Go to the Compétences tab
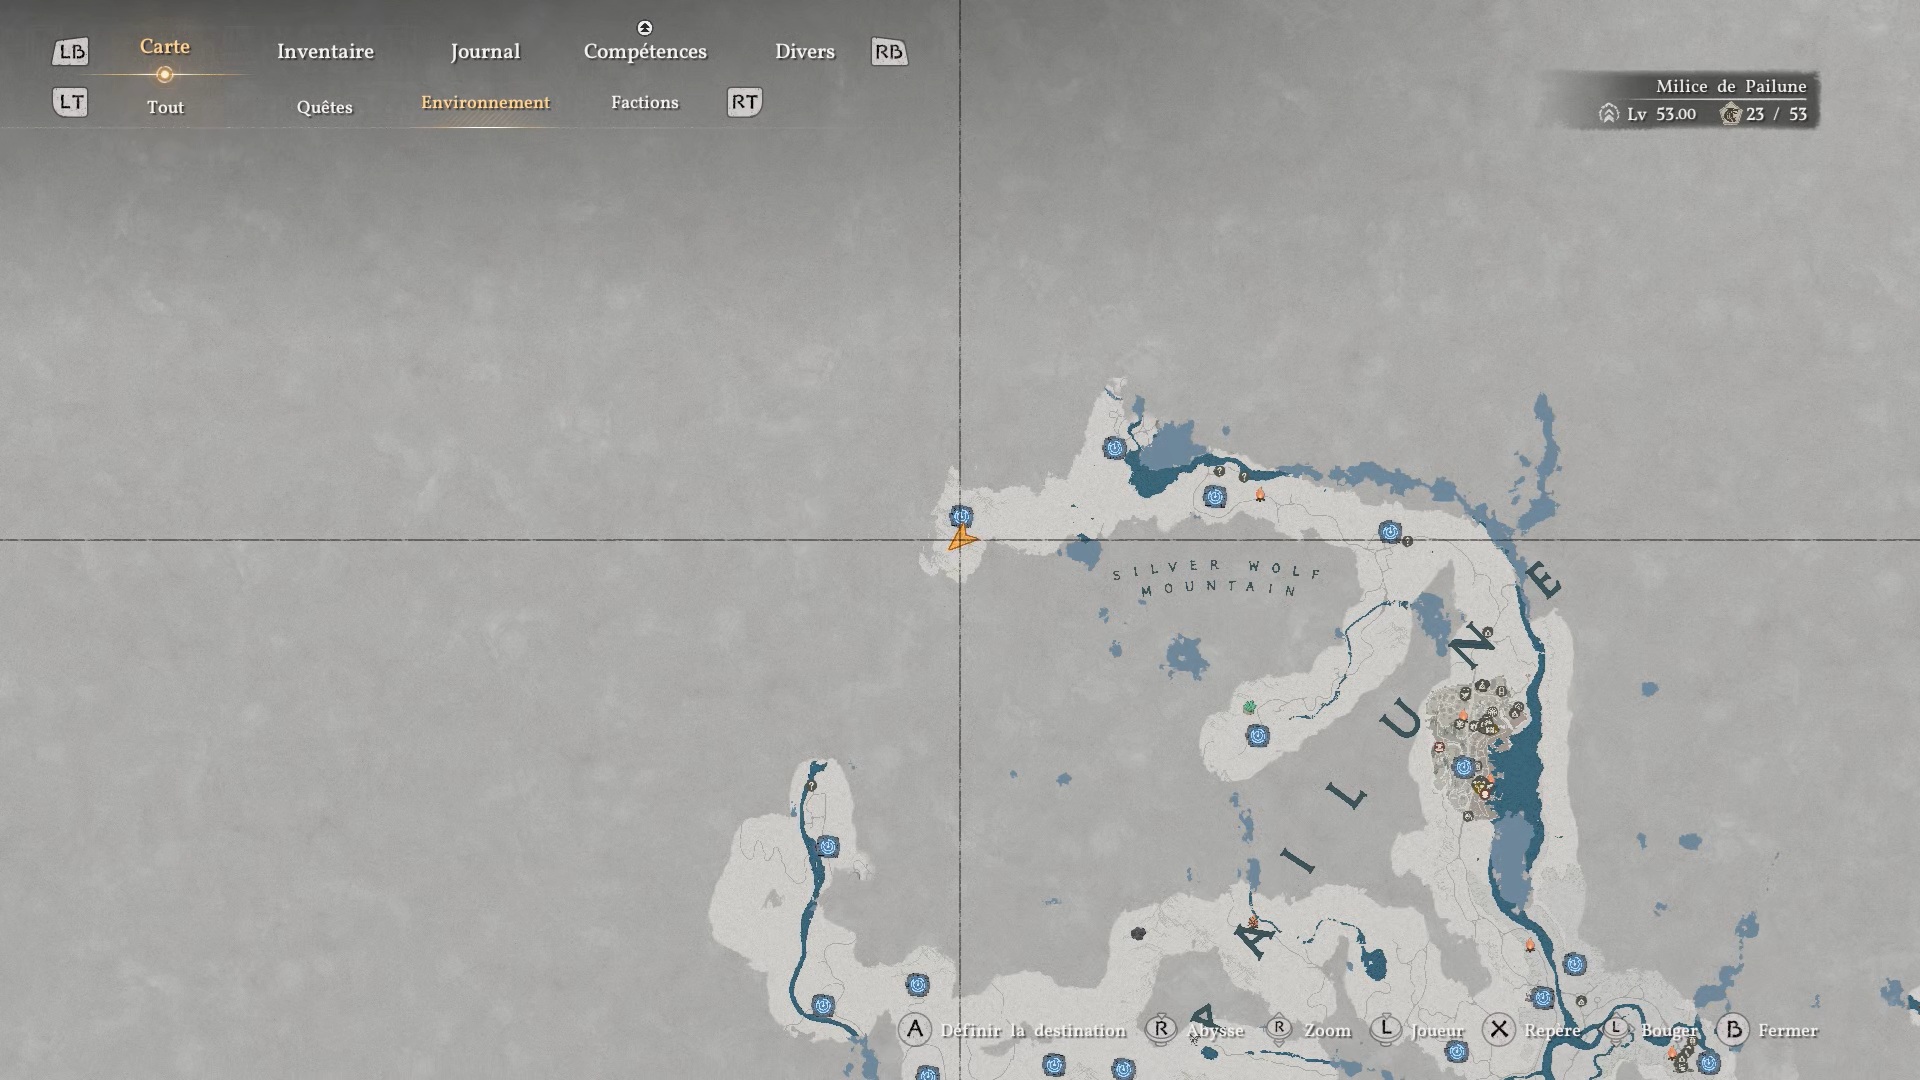Screen dimensions: 1920x1080 (645, 52)
